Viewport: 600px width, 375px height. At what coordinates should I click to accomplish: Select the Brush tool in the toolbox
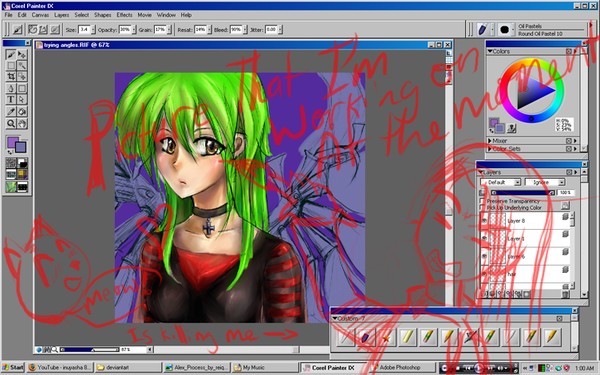[11, 54]
